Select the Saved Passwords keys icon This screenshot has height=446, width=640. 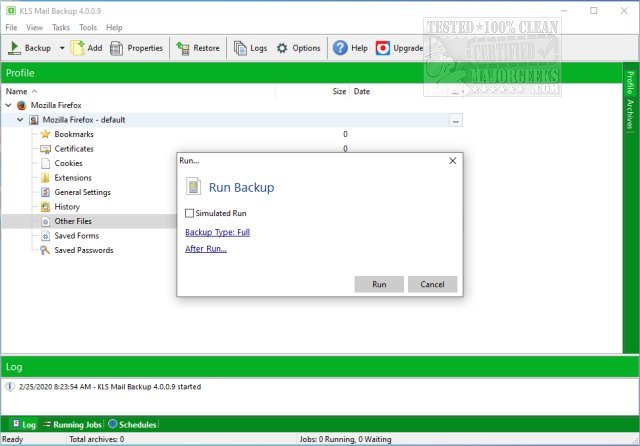pos(45,250)
